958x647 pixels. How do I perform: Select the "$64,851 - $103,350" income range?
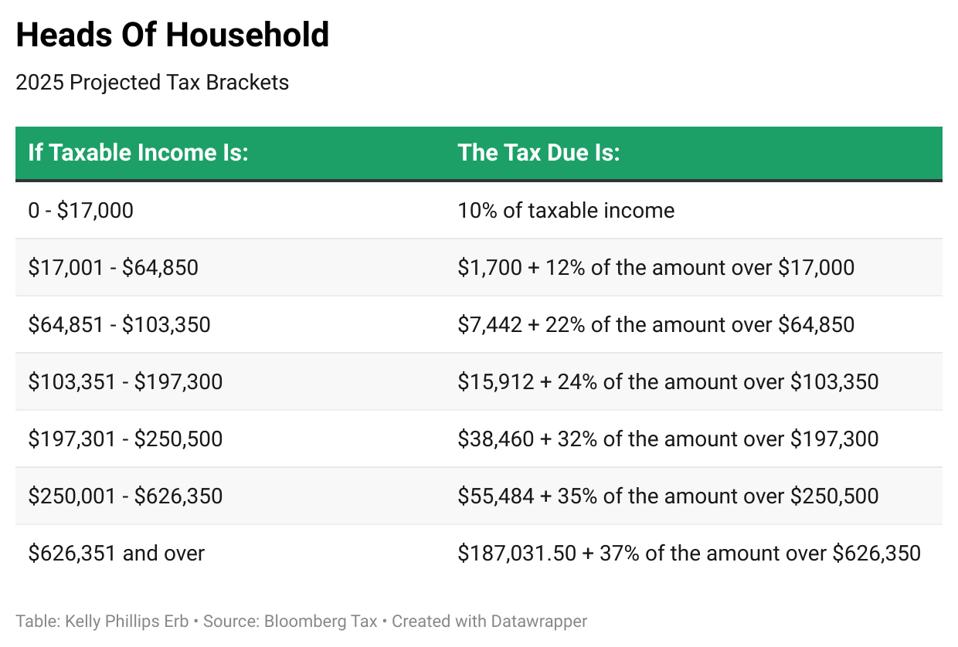tap(119, 324)
